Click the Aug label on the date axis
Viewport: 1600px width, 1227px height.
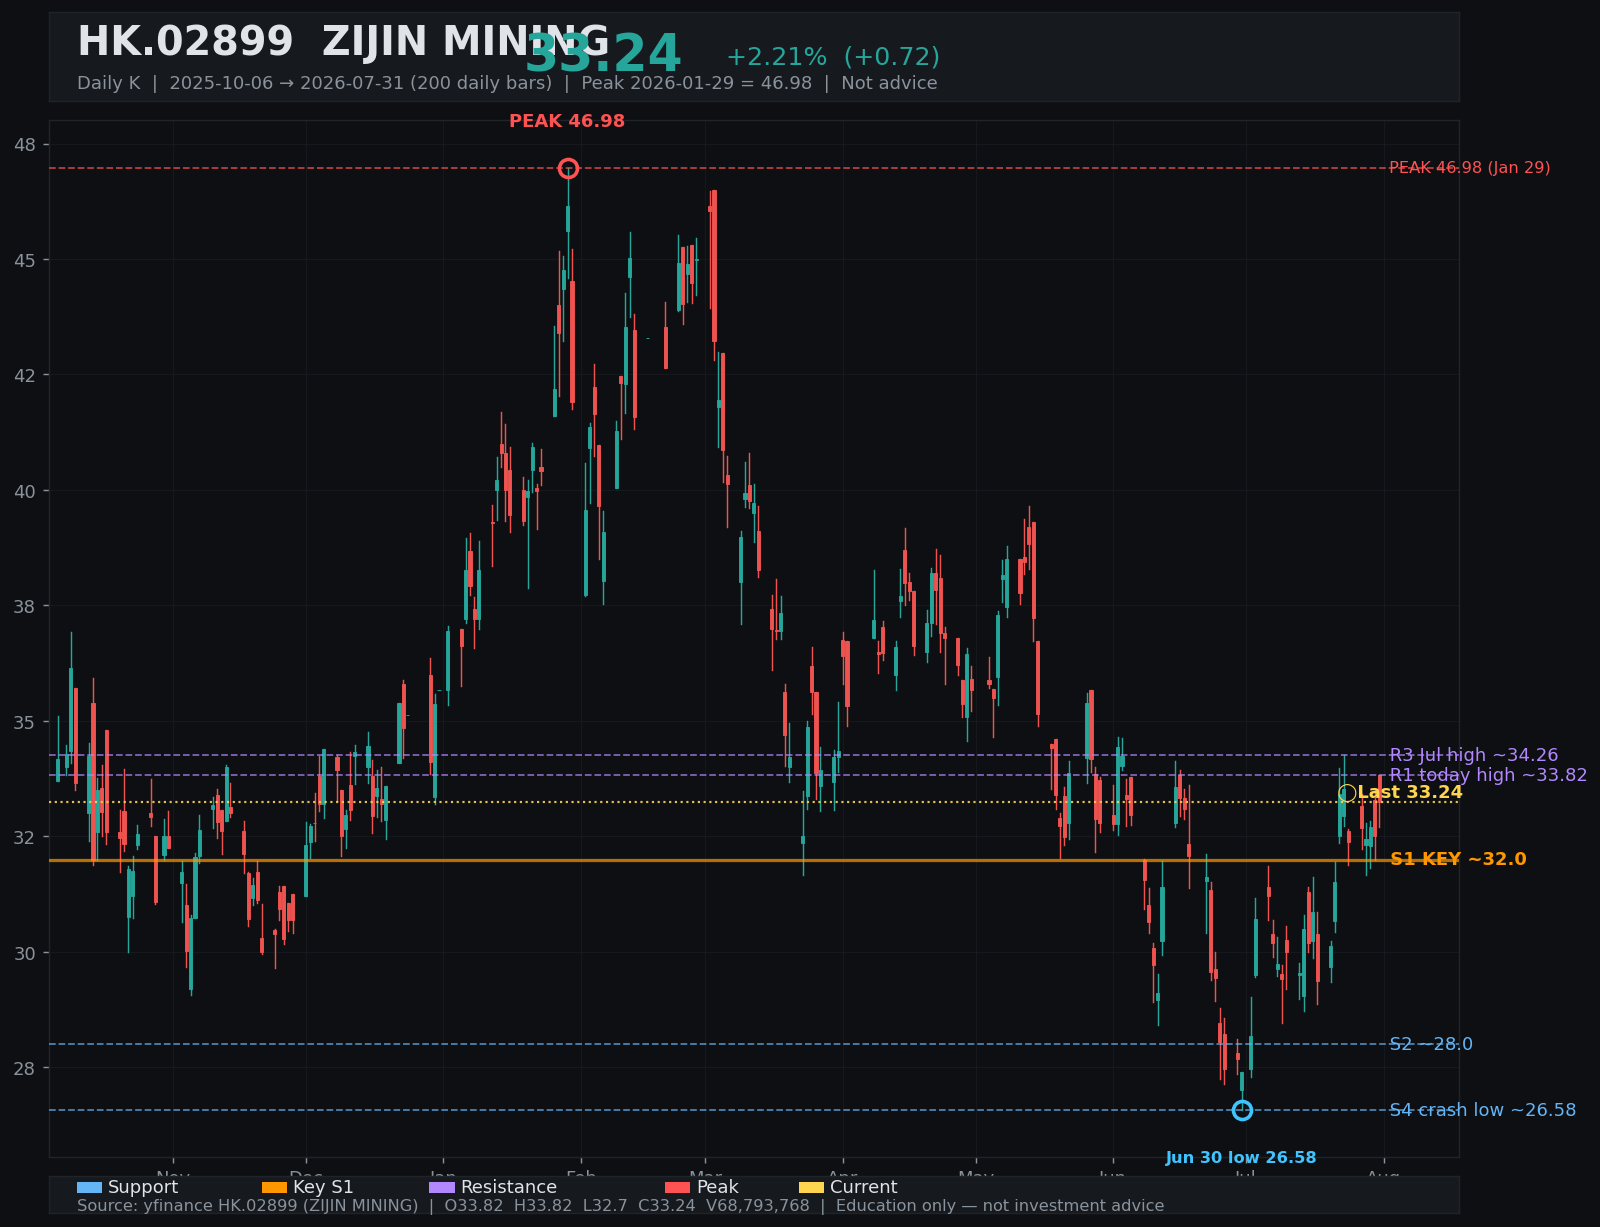pyautogui.click(x=1383, y=1172)
